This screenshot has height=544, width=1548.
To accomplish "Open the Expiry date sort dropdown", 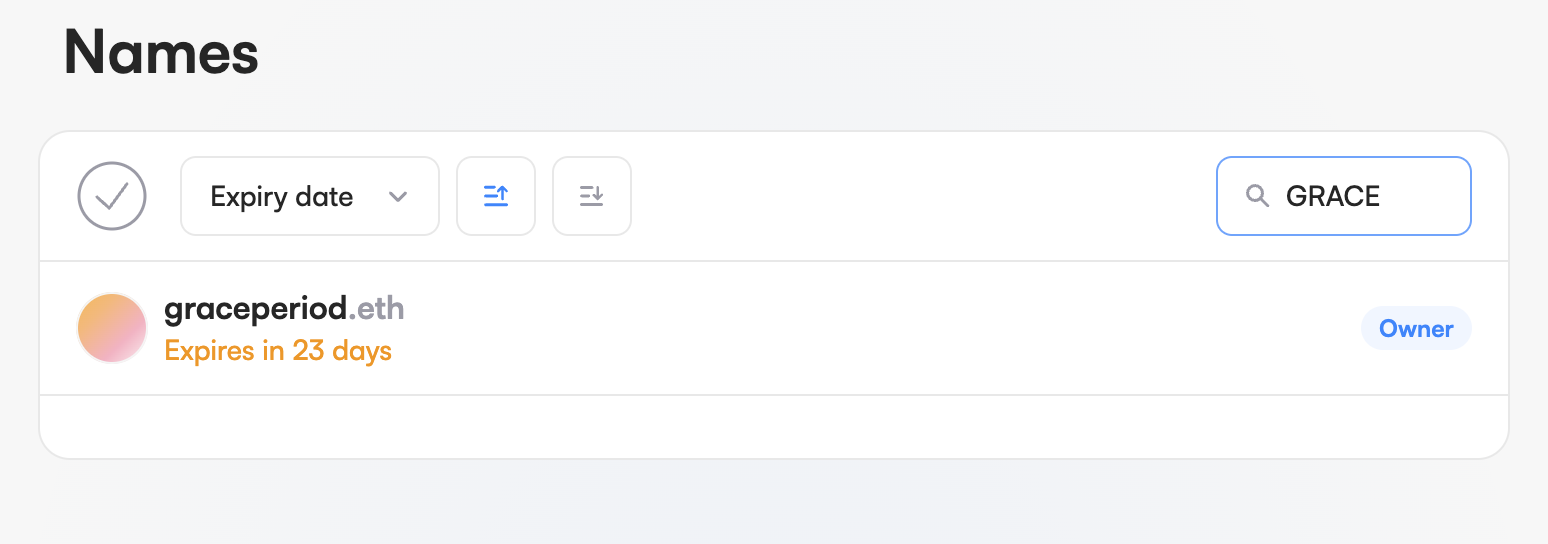I will 309,196.
